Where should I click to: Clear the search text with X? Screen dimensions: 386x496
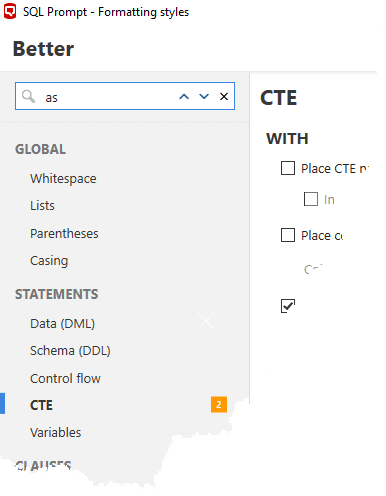pyautogui.click(x=224, y=97)
